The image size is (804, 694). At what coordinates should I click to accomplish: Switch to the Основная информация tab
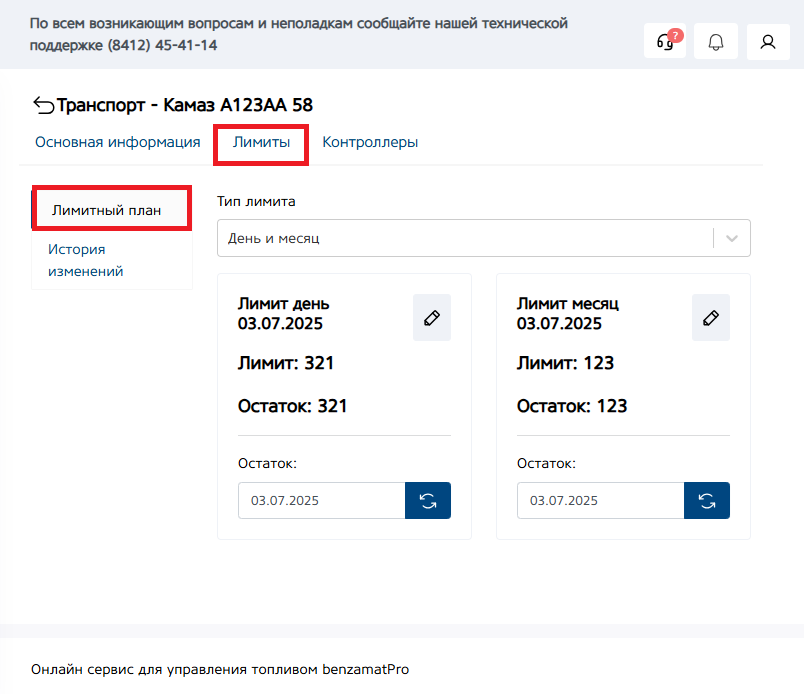(118, 142)
